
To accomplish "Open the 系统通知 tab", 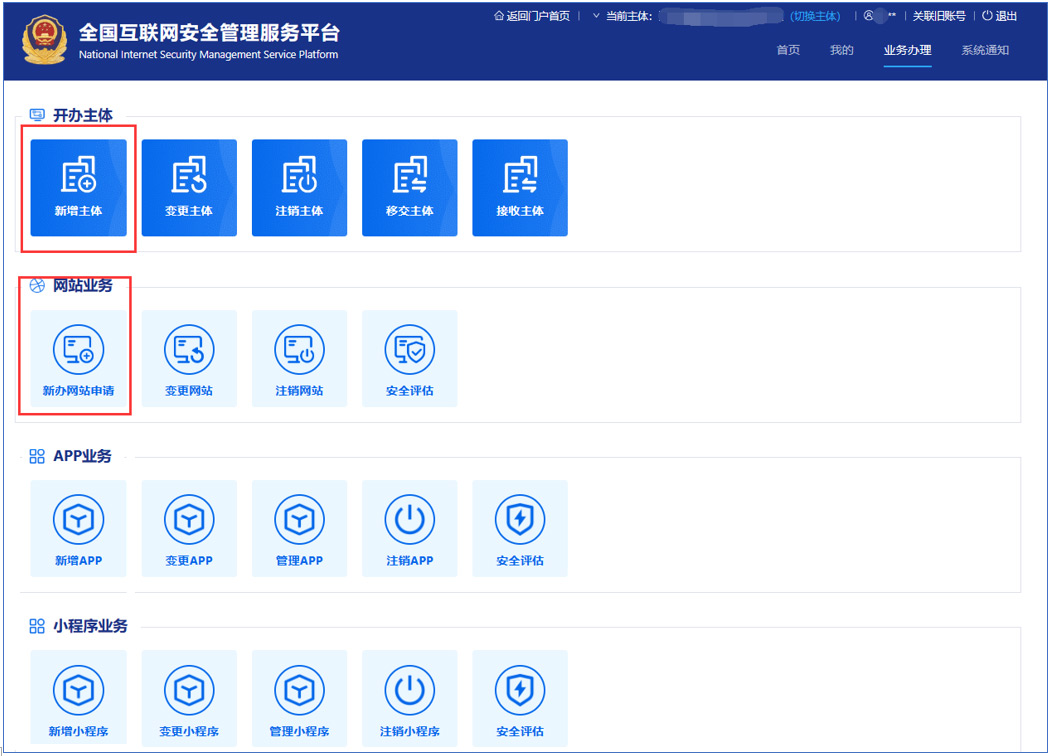I will click(x=984, y=50).
